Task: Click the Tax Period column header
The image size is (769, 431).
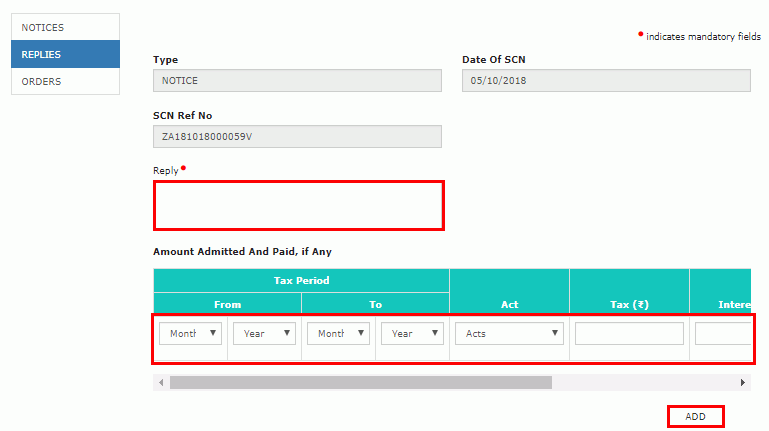Action: [x=302, y=280]
